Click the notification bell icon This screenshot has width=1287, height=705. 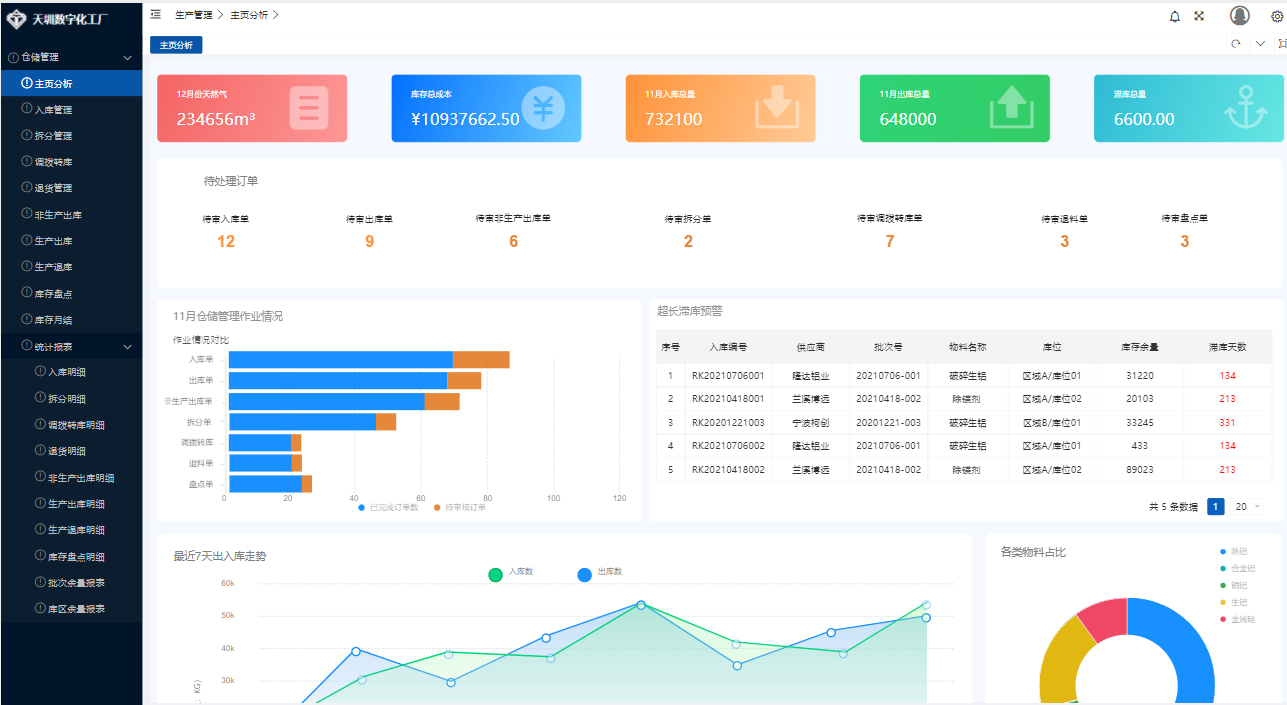pos(1174,16)
